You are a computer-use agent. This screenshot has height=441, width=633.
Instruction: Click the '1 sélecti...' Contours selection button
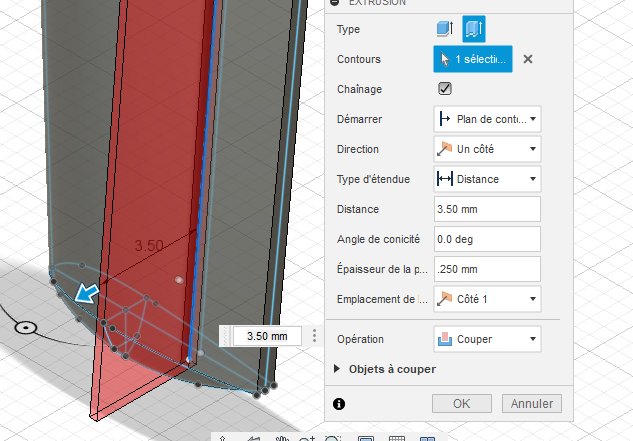tap(473, 59)
